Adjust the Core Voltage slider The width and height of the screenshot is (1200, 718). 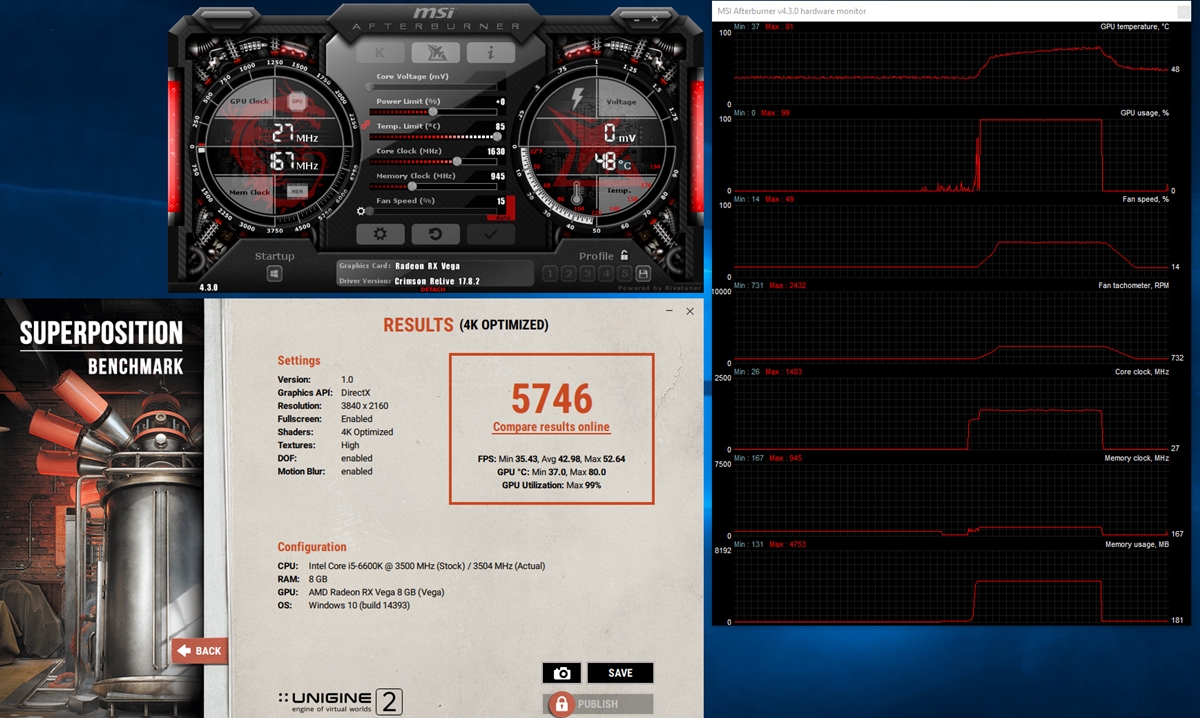[x=431, y=87]
